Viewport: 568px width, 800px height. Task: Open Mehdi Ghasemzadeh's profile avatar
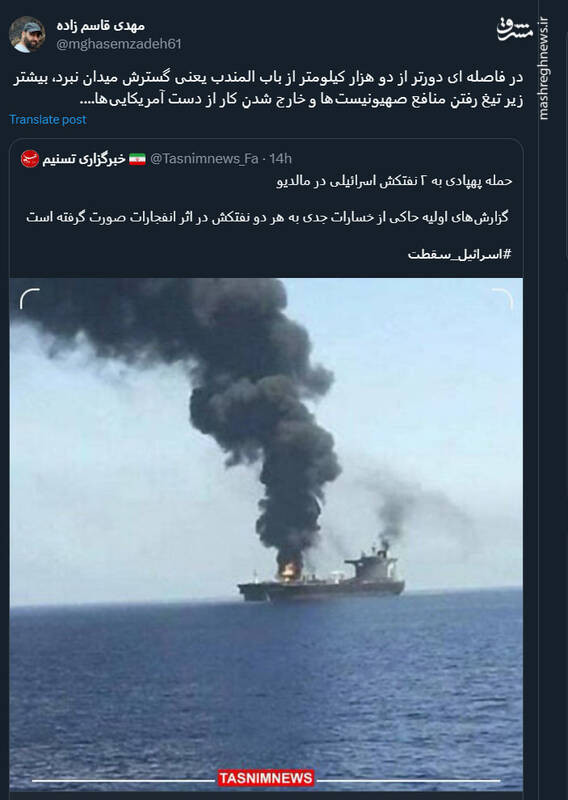pos(27,34)
